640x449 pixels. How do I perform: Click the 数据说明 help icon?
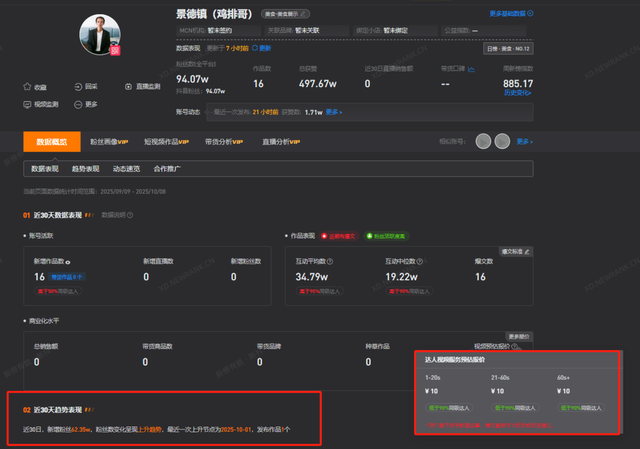pos(130,215)
